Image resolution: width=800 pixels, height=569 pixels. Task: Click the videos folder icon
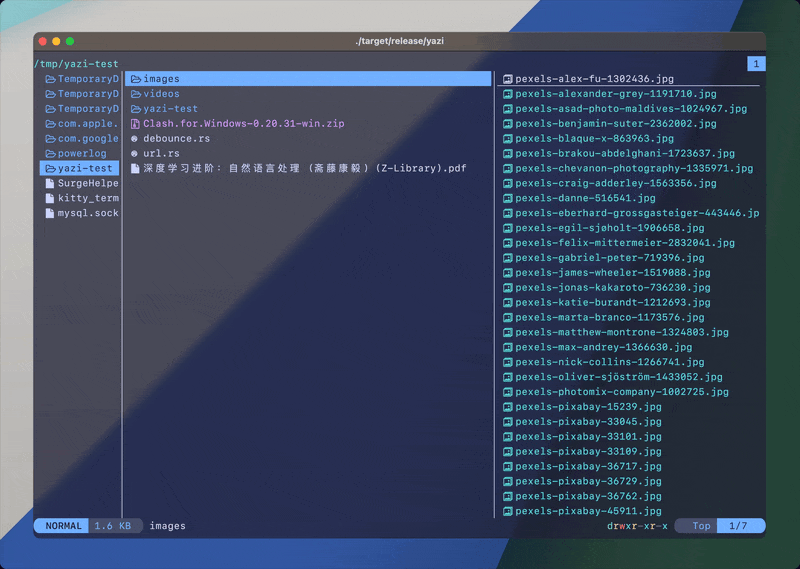tap(135, 94)
